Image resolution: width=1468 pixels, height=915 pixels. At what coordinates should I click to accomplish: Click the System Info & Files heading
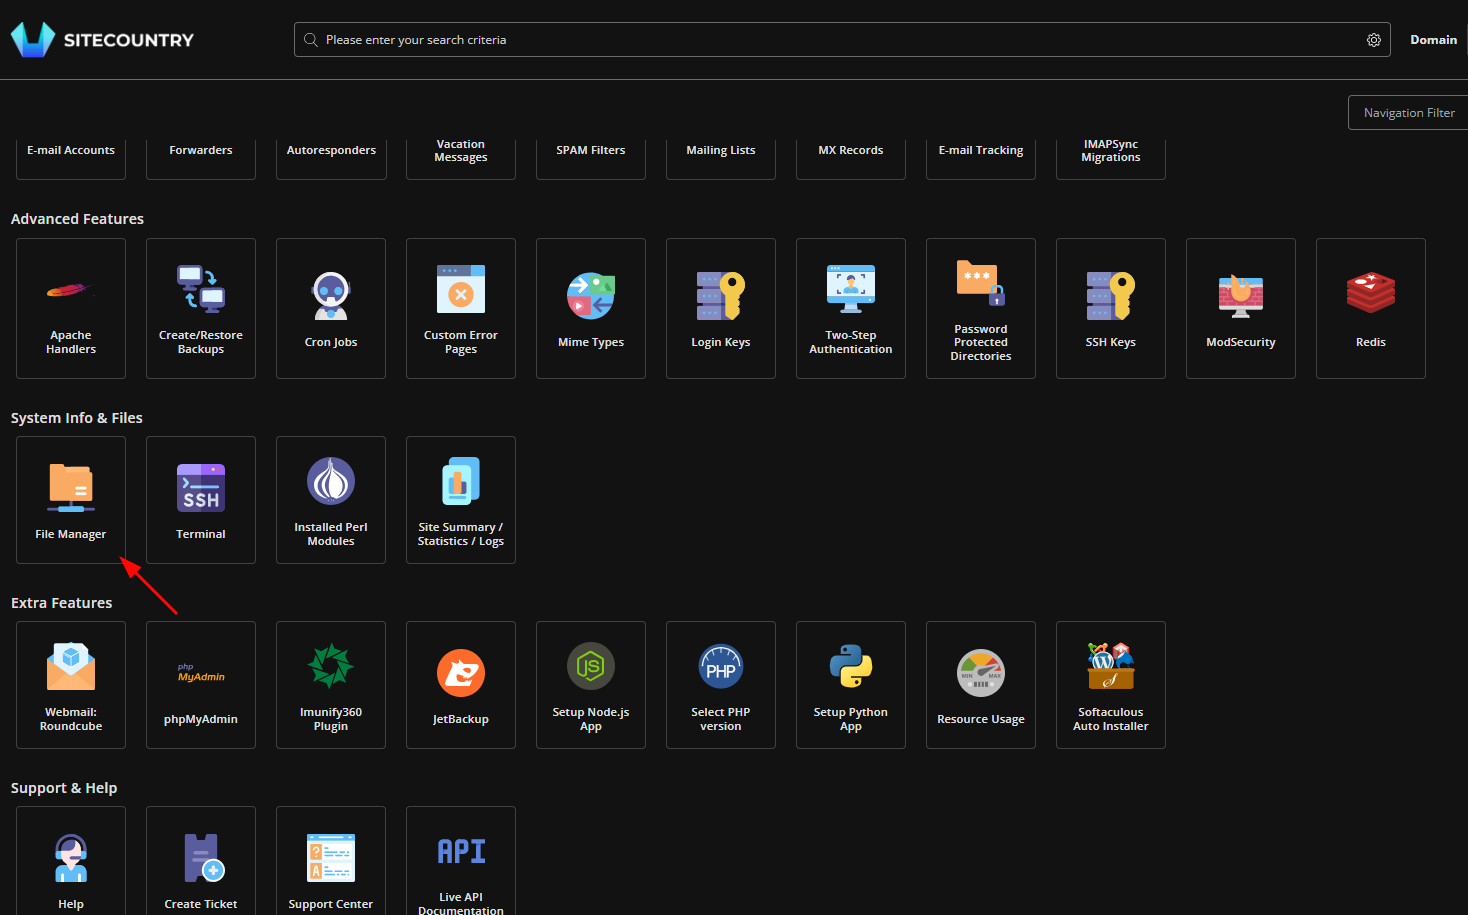click(x=77, y=418)
